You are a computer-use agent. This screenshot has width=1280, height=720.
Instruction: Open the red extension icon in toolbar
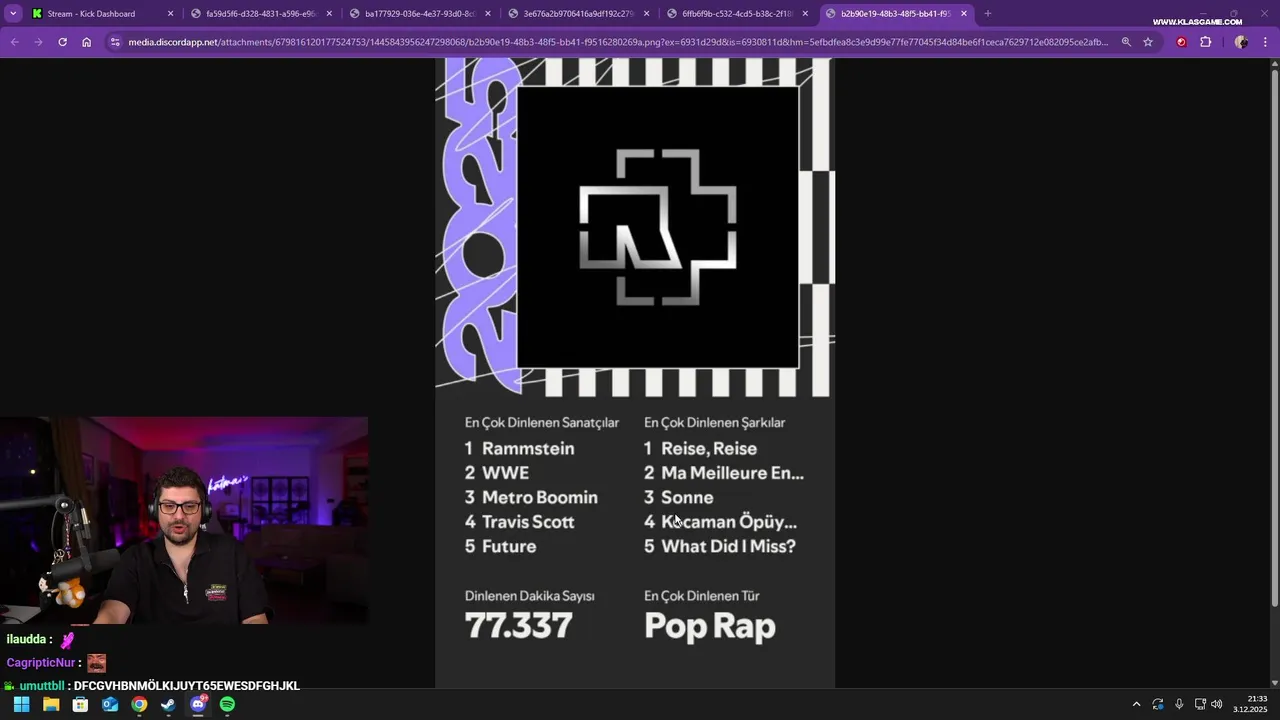[1181, 42]
